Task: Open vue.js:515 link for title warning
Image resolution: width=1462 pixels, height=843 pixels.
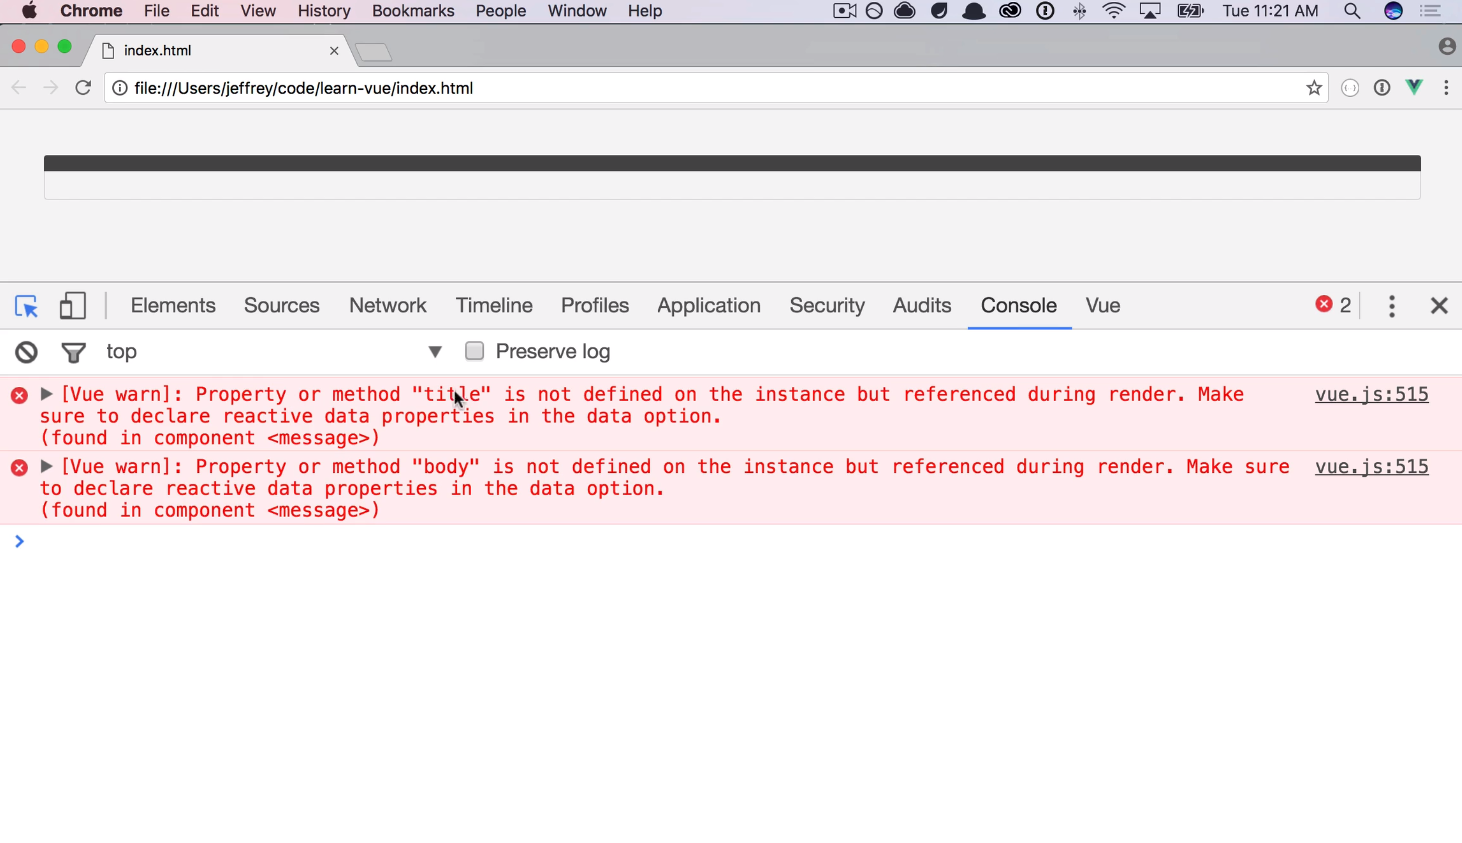Action: click(x=1372, y=394)
